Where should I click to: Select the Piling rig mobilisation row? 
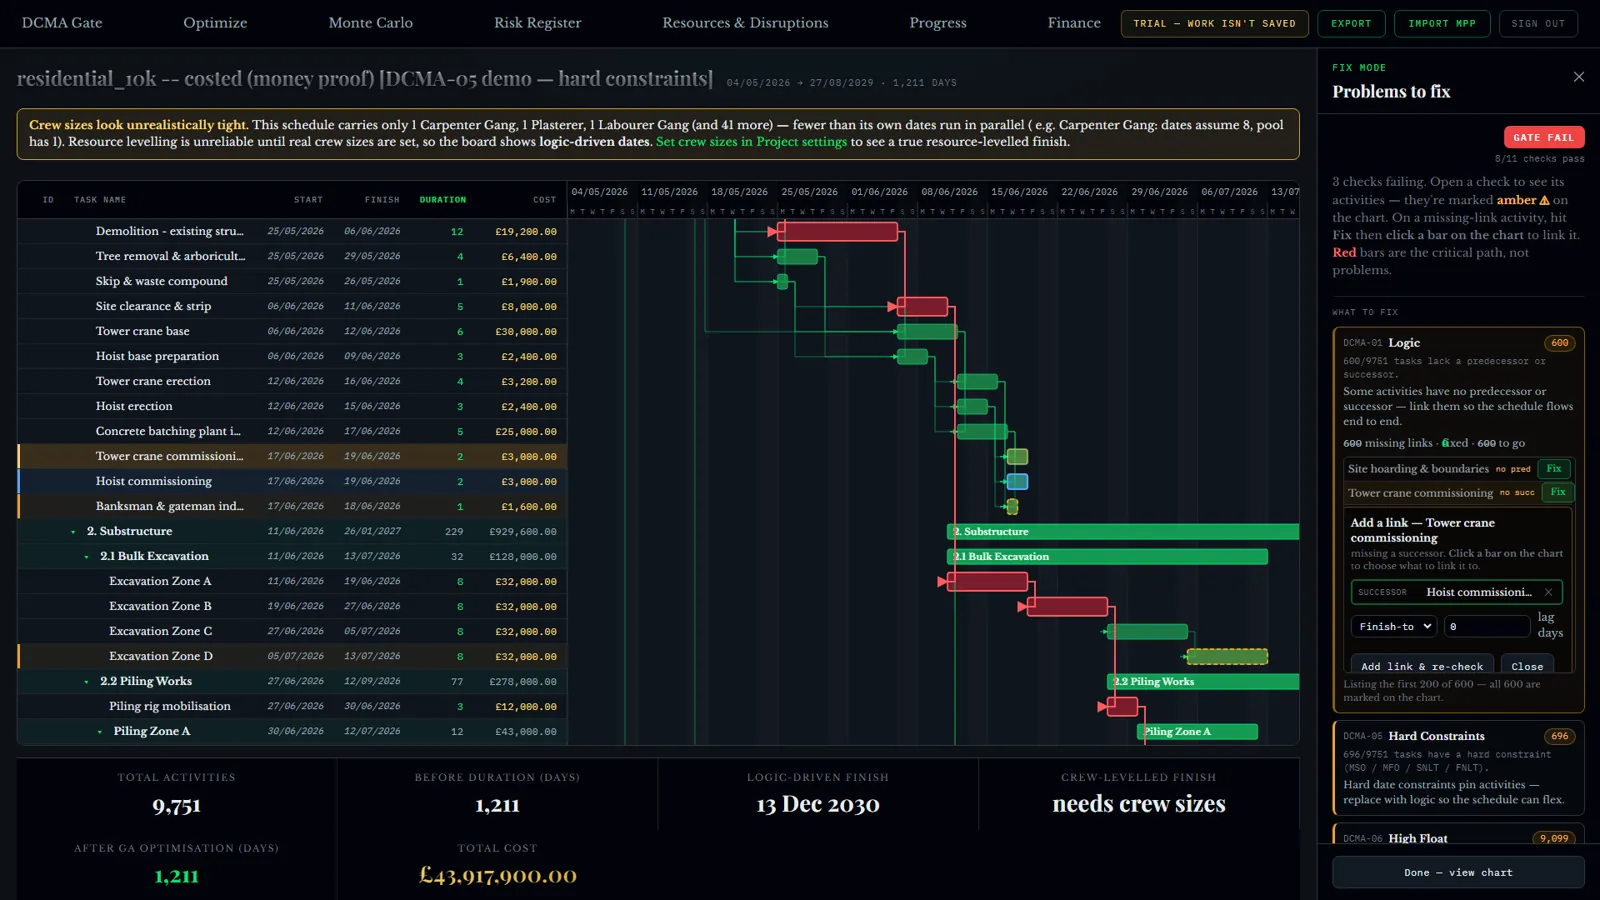pyautogui.click(x=292, y=706)
